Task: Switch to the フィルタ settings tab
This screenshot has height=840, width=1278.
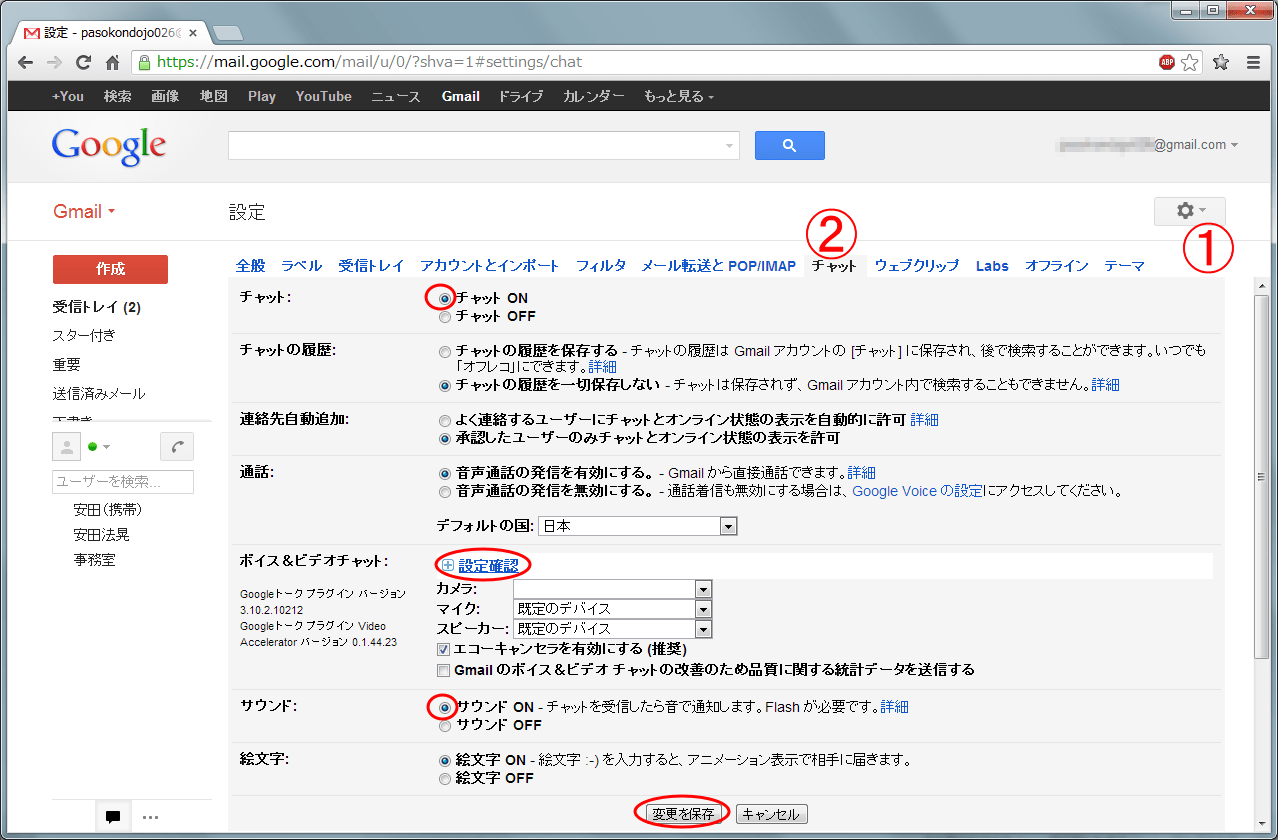Action: point(601,266)
